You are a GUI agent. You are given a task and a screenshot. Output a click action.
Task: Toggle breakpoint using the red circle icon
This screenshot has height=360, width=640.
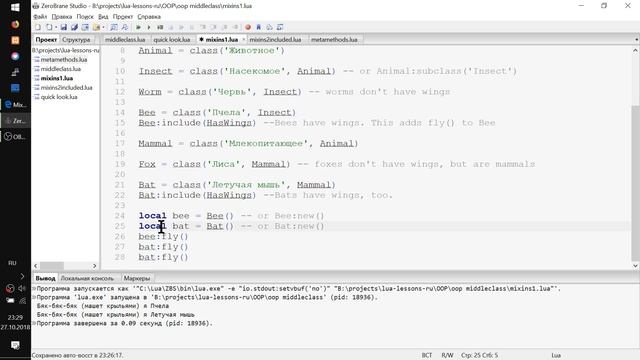(248, 27)
